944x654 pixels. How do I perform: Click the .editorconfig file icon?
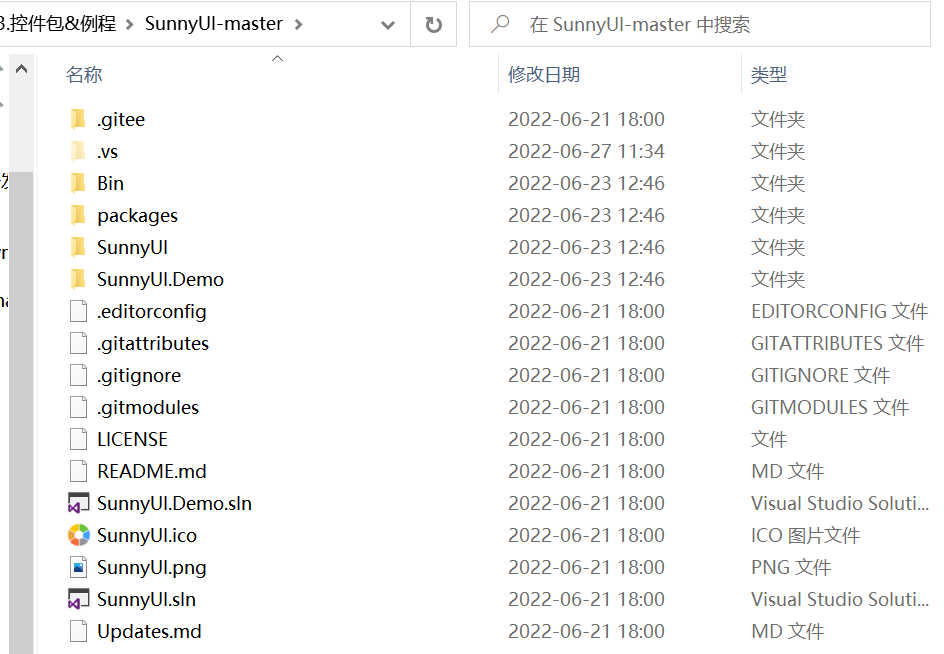pos(78,311)
